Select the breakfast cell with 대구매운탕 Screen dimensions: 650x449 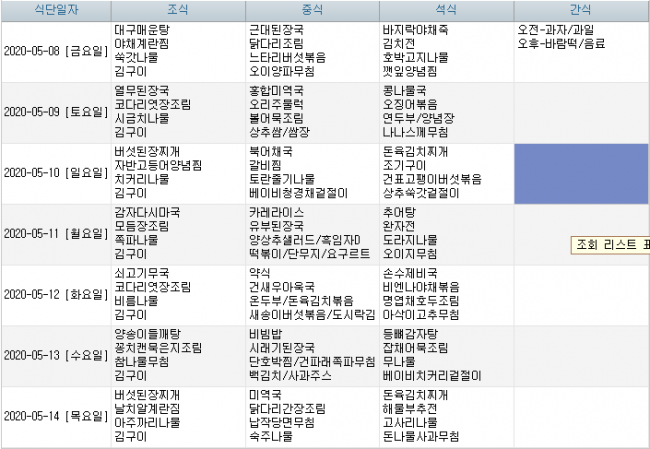click(x=178, y=52)
